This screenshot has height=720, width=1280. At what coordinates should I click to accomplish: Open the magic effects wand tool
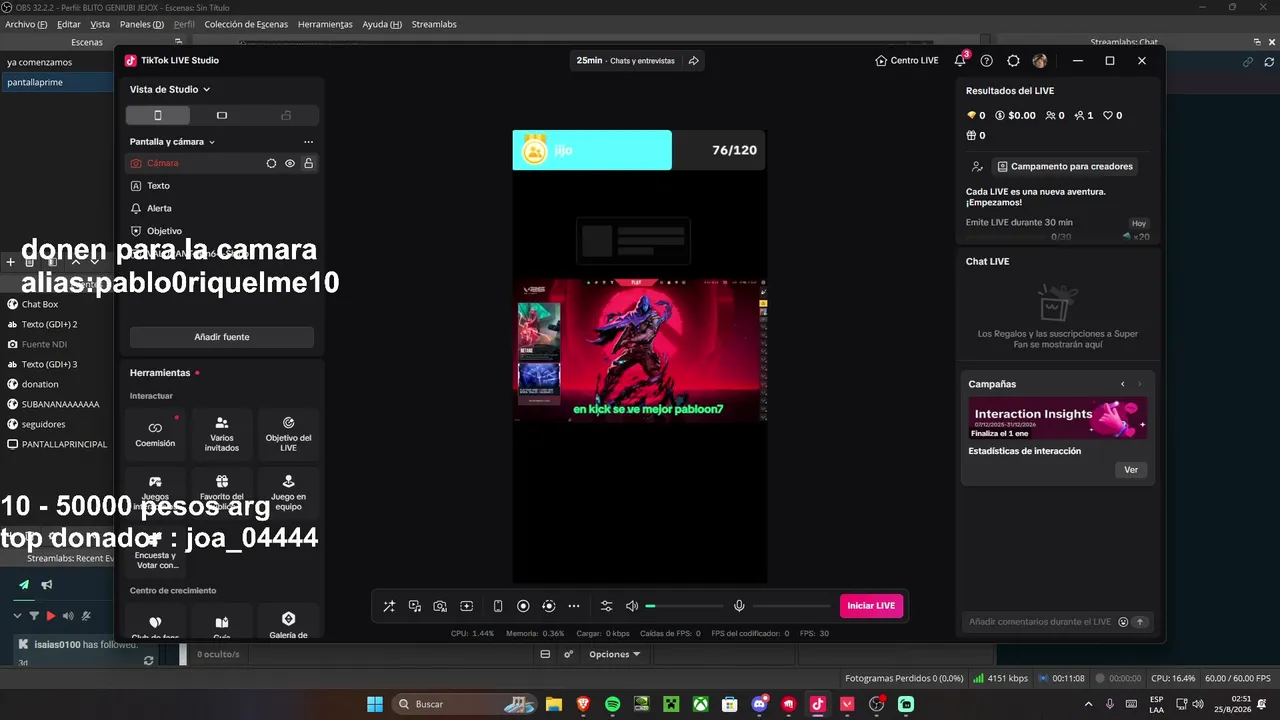pyautogui.click(x=389, y=606)
